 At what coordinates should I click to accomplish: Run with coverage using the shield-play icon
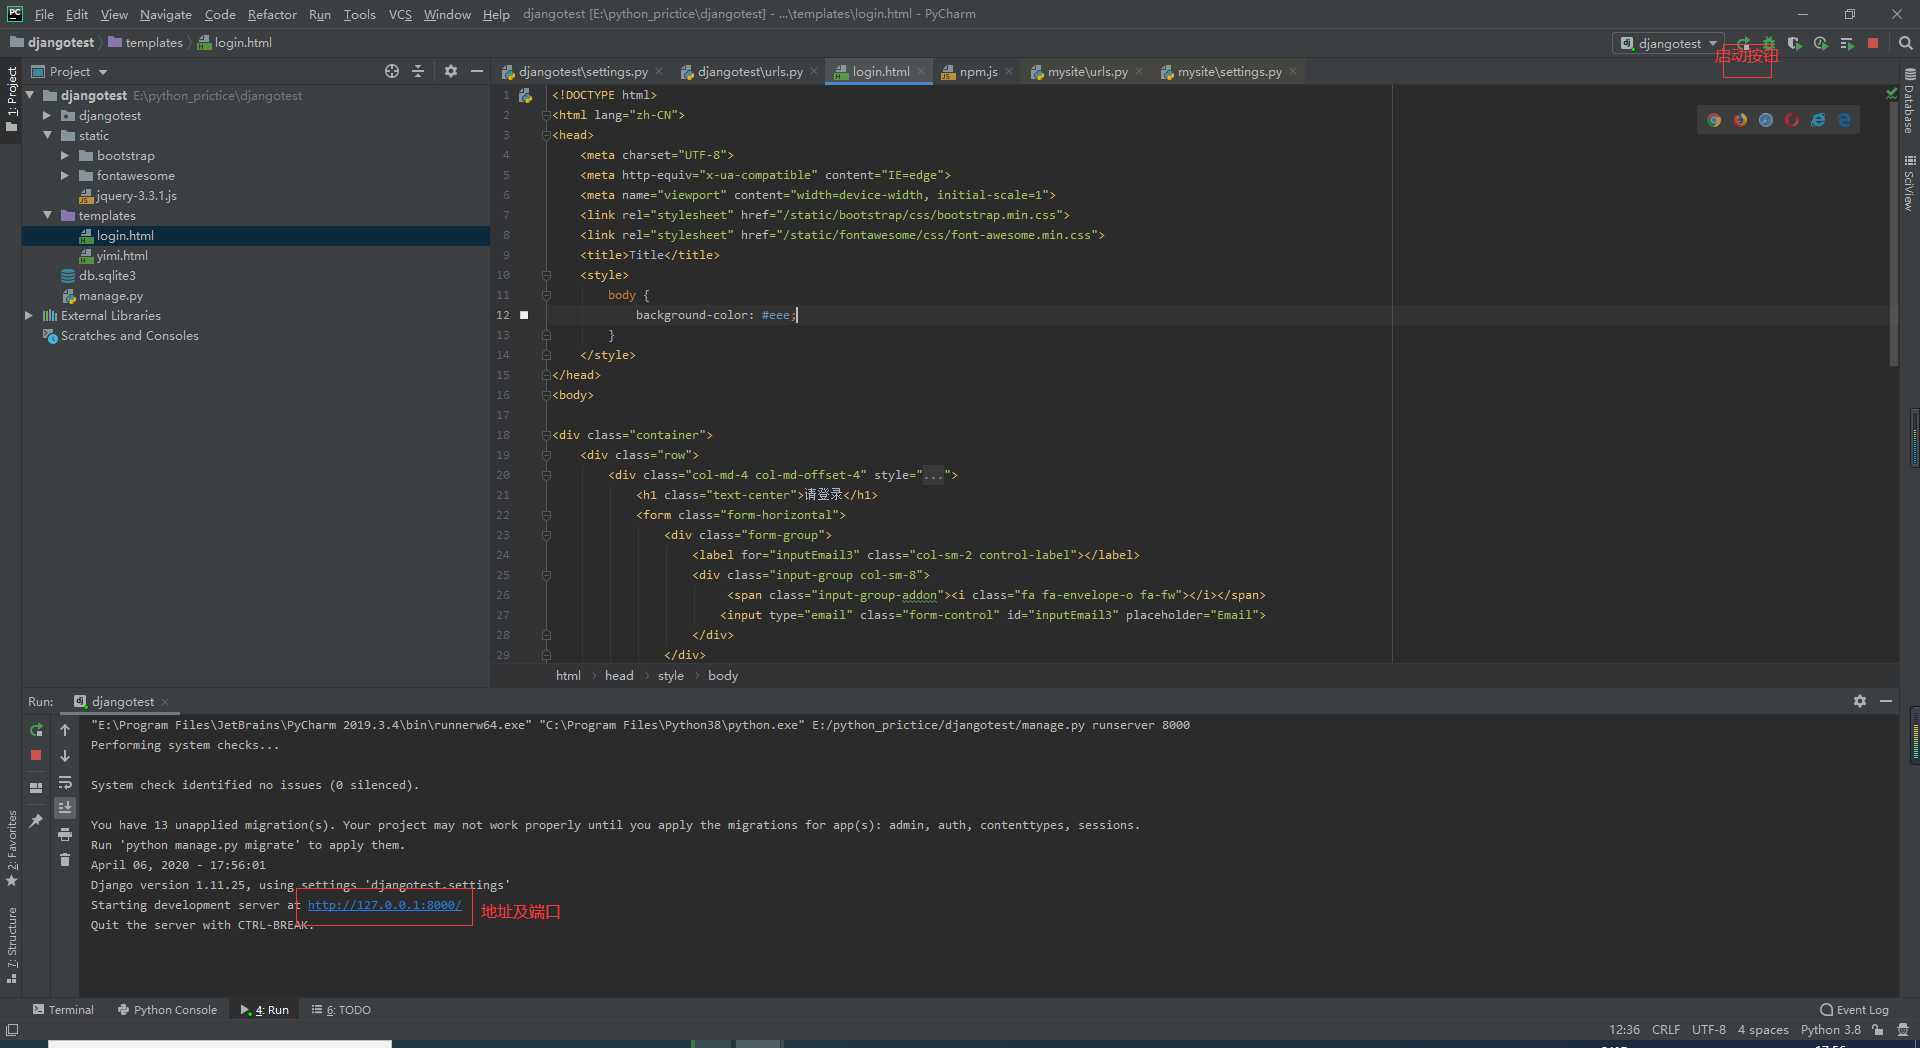[x=1795, y=44]
